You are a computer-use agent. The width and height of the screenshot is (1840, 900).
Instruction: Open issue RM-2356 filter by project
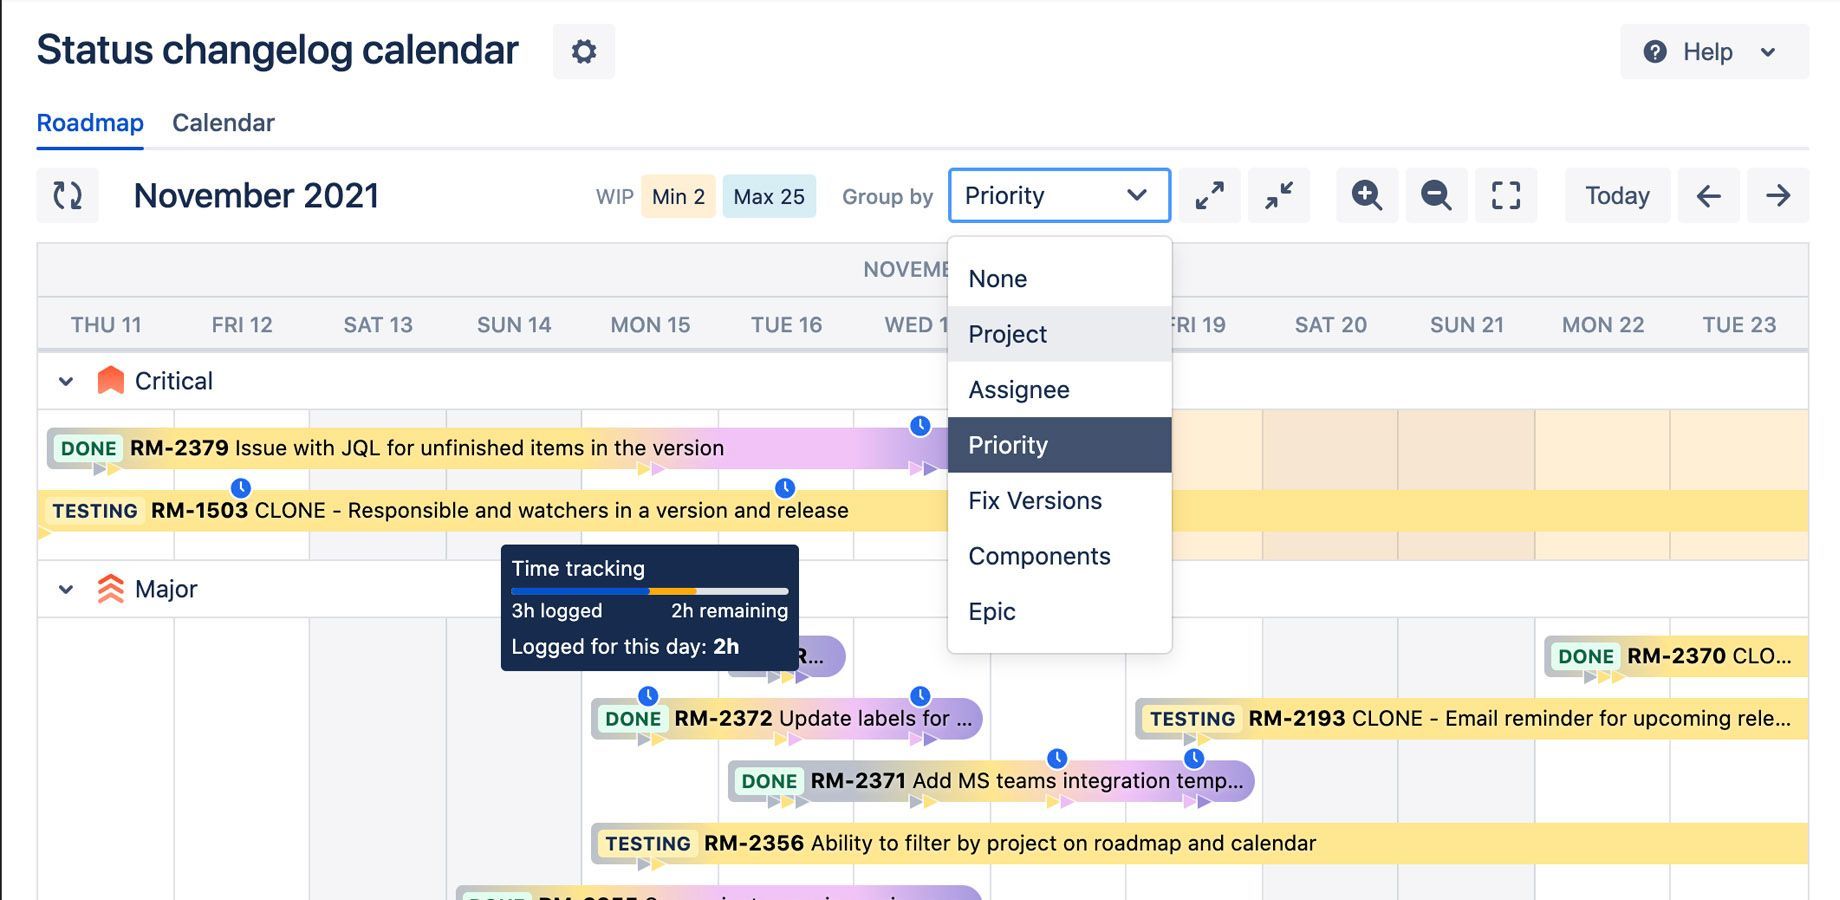pos(1200,843)
